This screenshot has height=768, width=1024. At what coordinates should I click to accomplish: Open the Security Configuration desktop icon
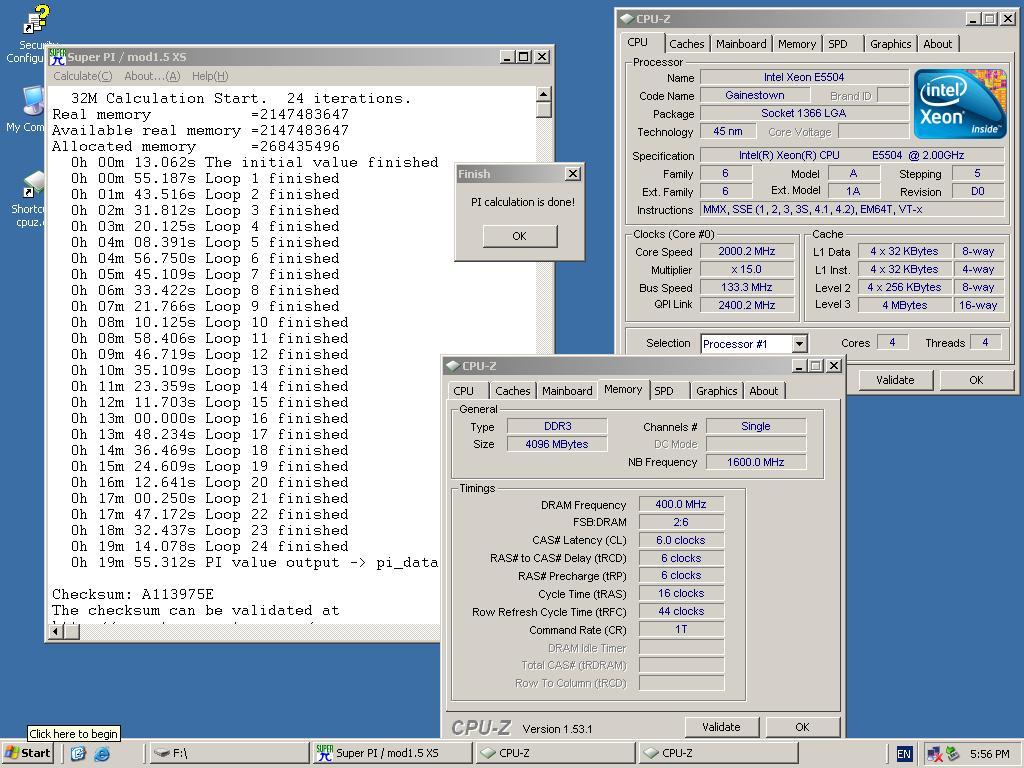point(36,18)
